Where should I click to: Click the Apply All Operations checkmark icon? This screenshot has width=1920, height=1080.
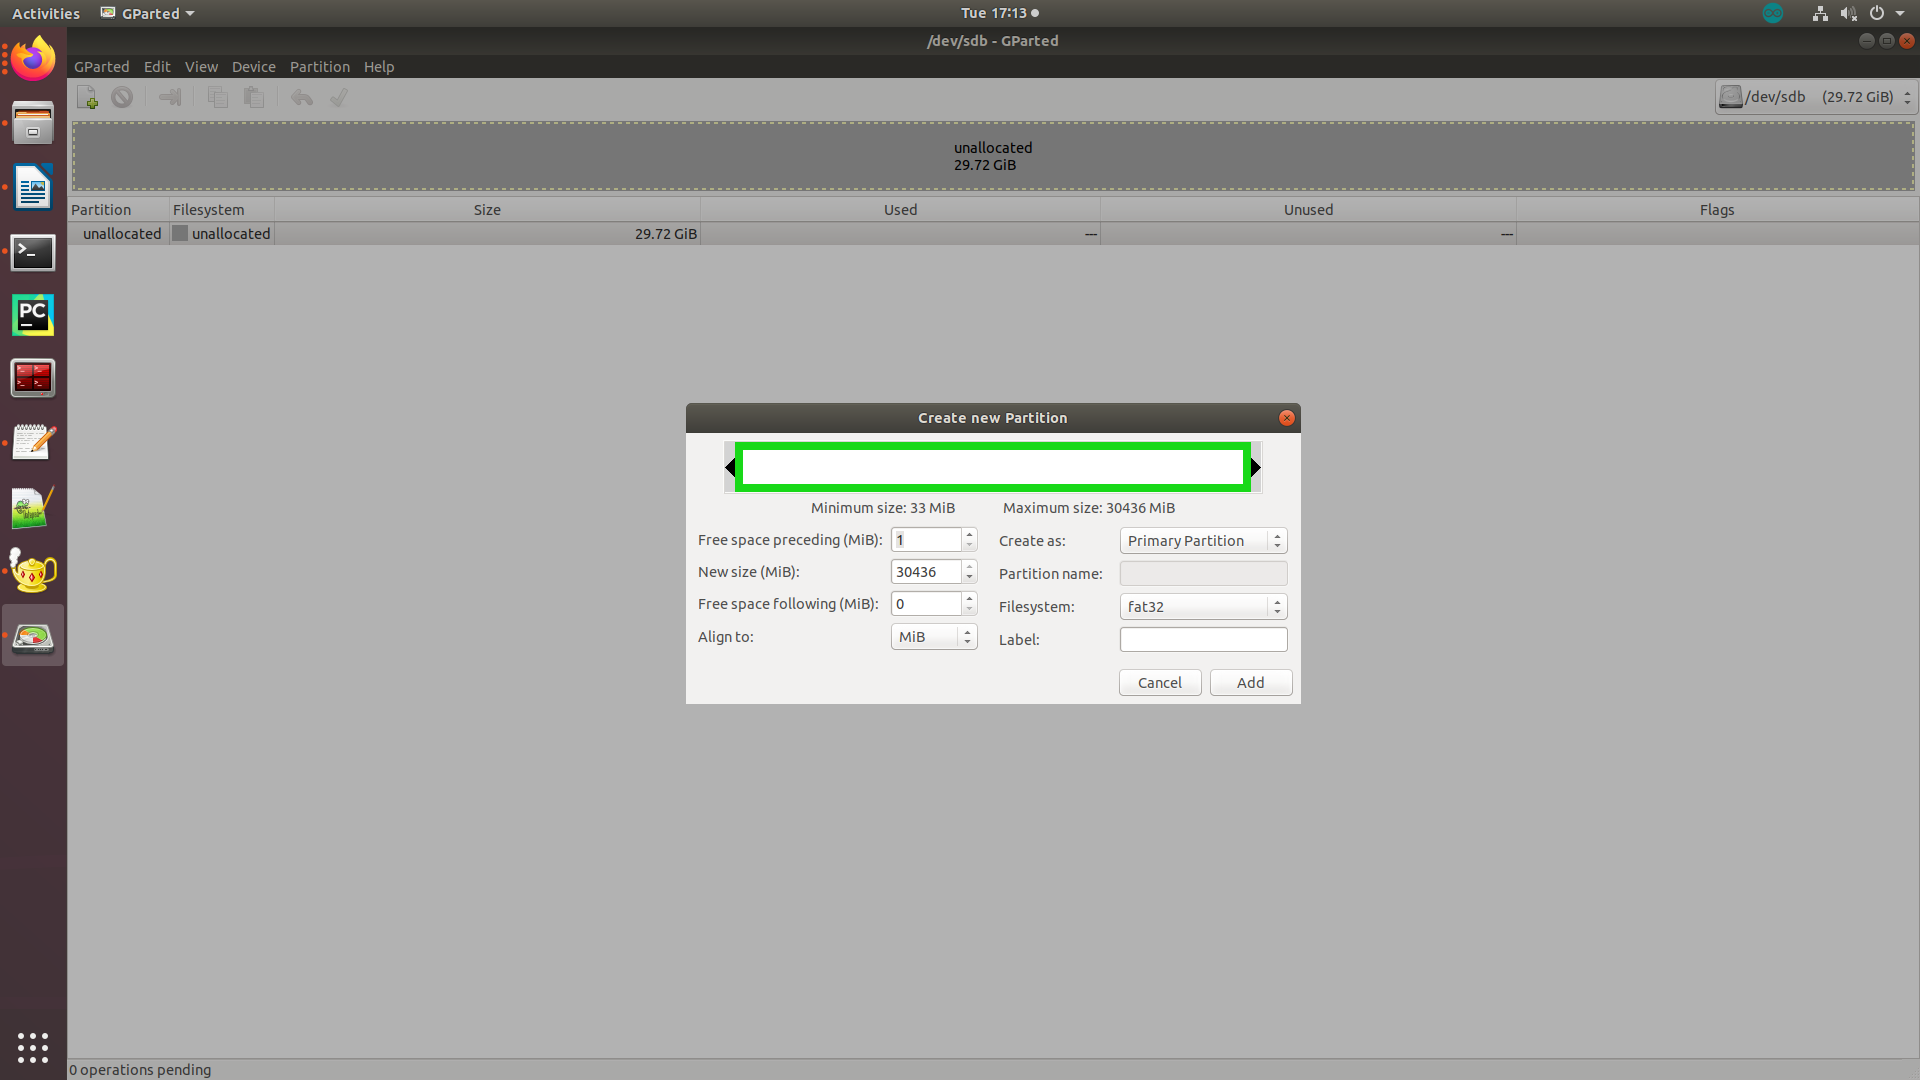339,96
